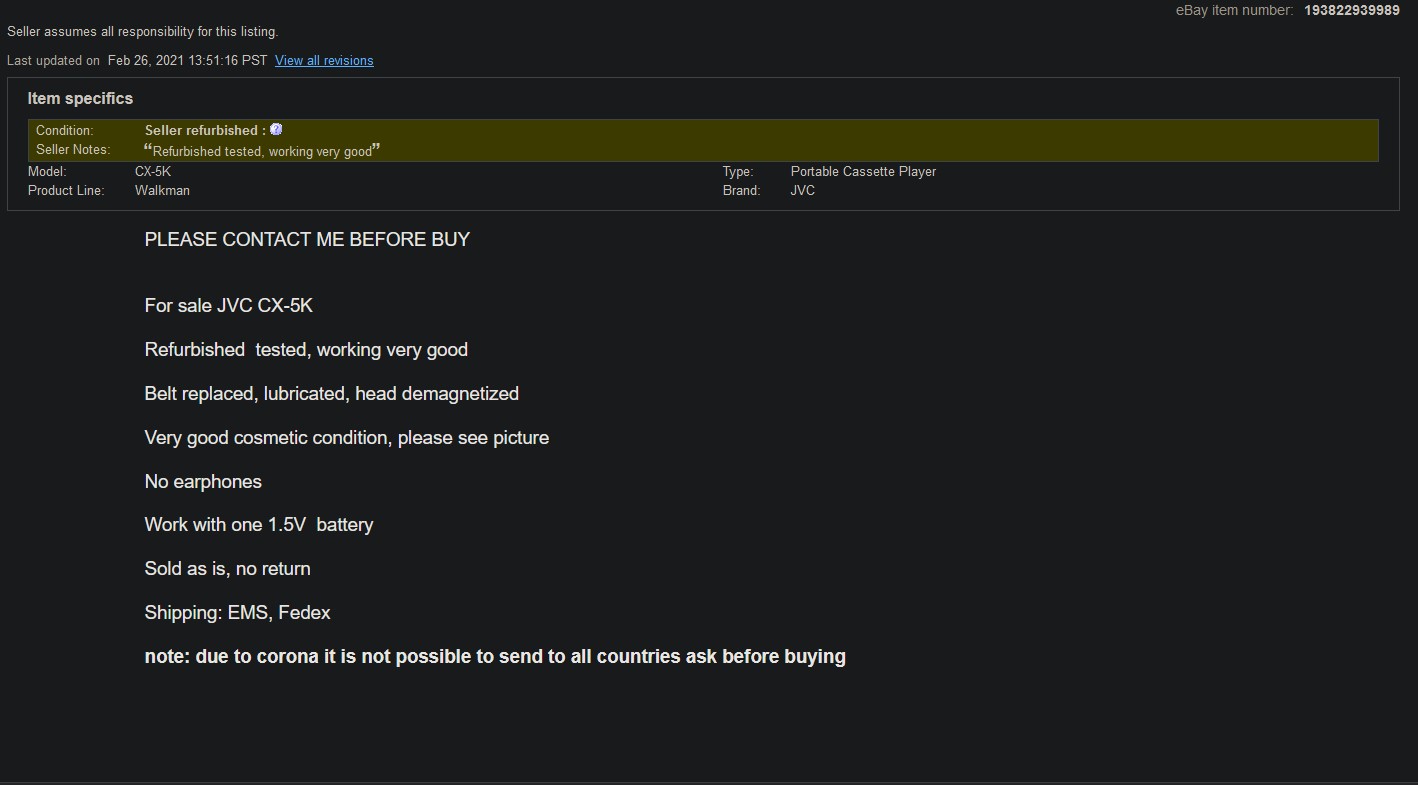Image resolution: width=1418 pixels, height=785 pixels.
Task: Select the Seller Notes quoted text
Action: (262, 151)
